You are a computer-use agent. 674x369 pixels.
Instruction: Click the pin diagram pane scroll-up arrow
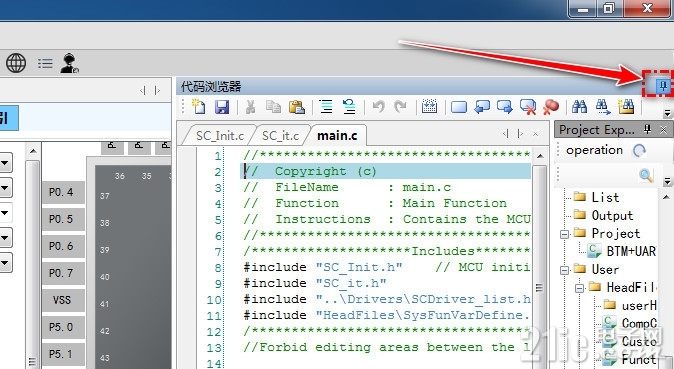tap(33, 151)
